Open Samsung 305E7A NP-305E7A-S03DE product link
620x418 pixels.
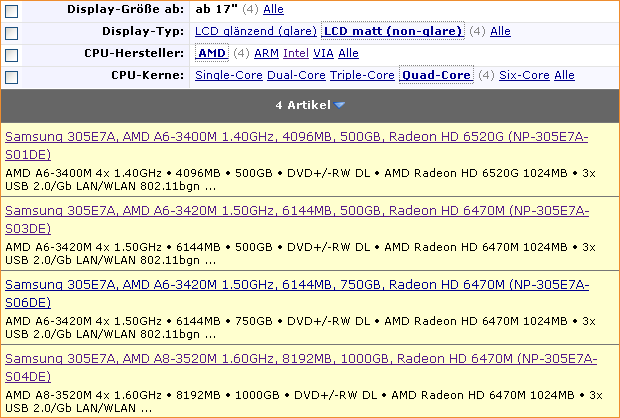click(297, 219)
